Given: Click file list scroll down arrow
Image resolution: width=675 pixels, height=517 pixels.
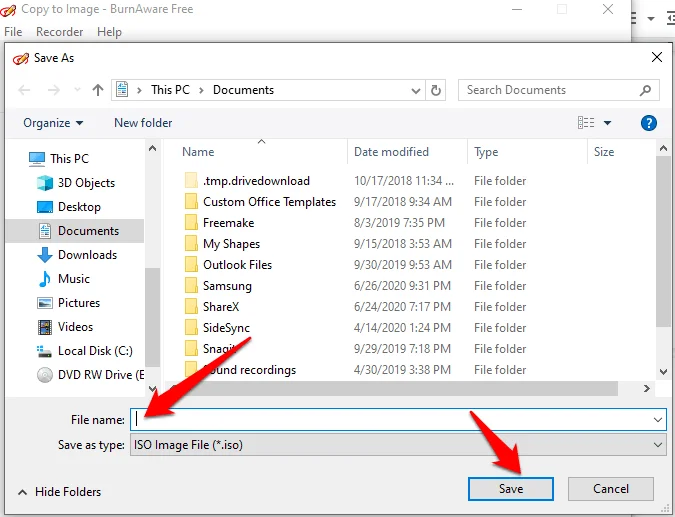Looking at the screenshot, I should click(663, 371).
